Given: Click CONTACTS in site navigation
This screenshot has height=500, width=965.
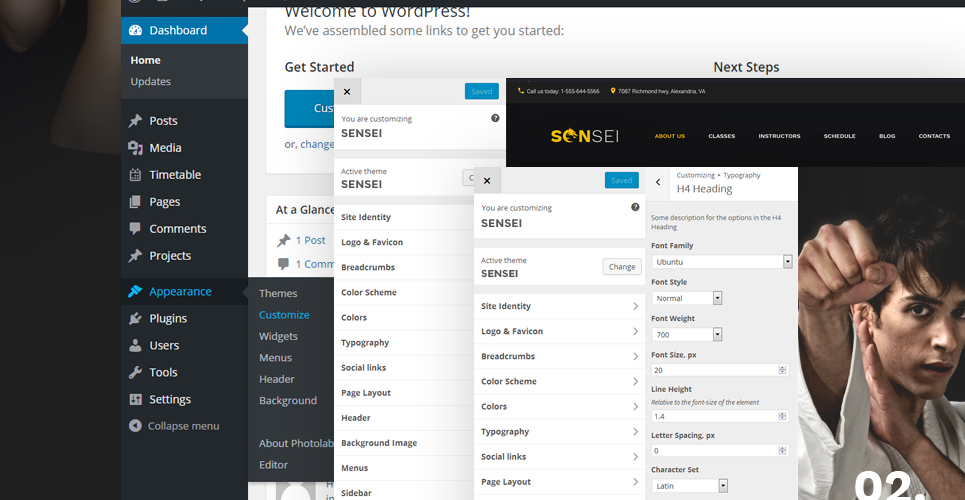Looking at the screenshot, I should coord(934,136).
